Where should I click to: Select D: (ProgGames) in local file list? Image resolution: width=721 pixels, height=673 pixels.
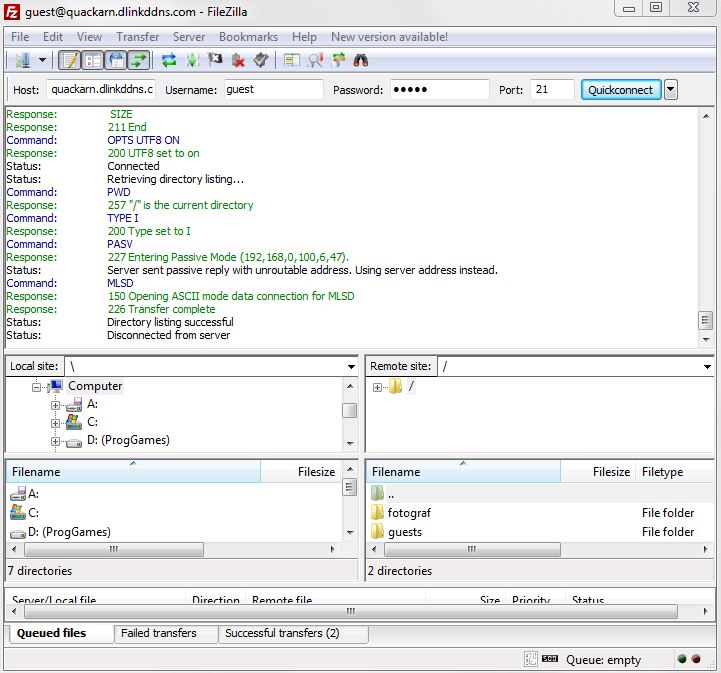[175, 532]
